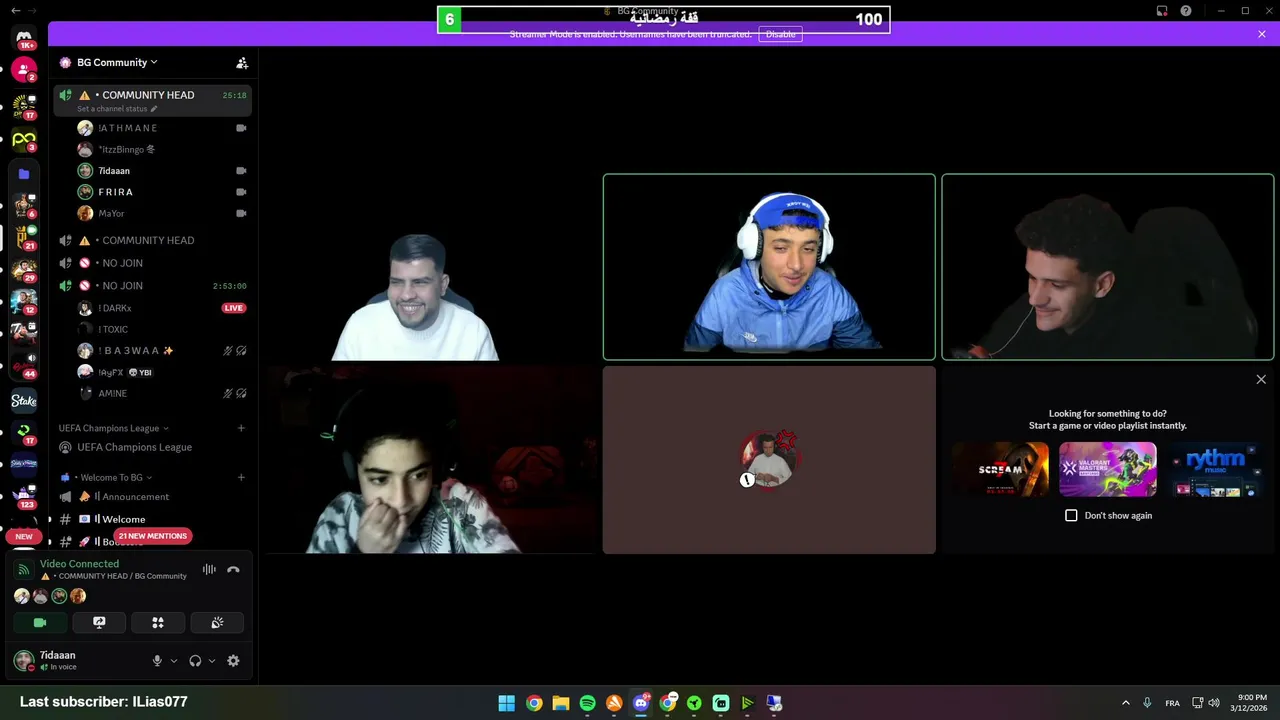Edit the channel status pencil

154,109
